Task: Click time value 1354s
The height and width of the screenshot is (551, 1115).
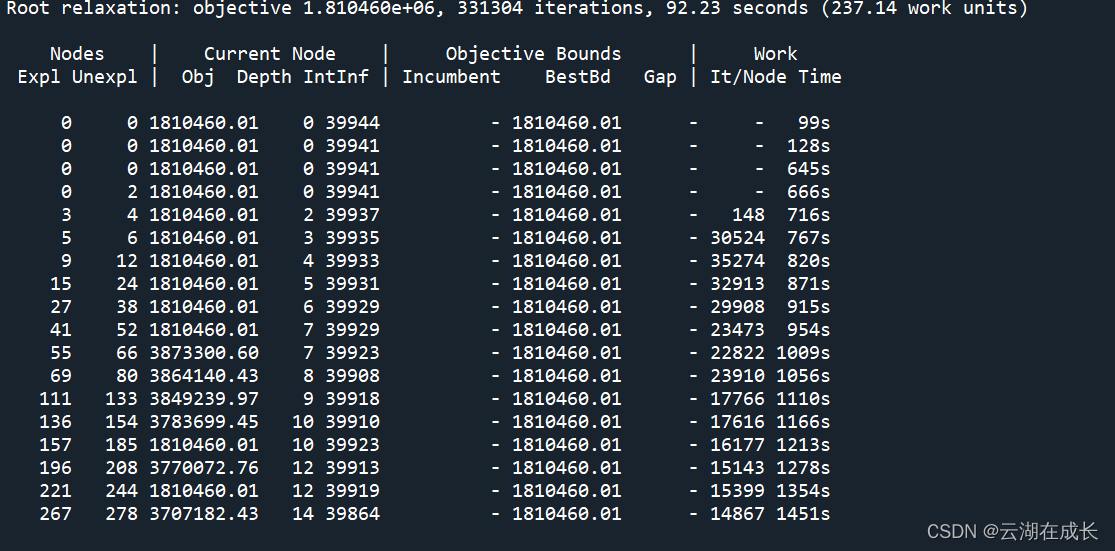Action: tap(803, 491)
